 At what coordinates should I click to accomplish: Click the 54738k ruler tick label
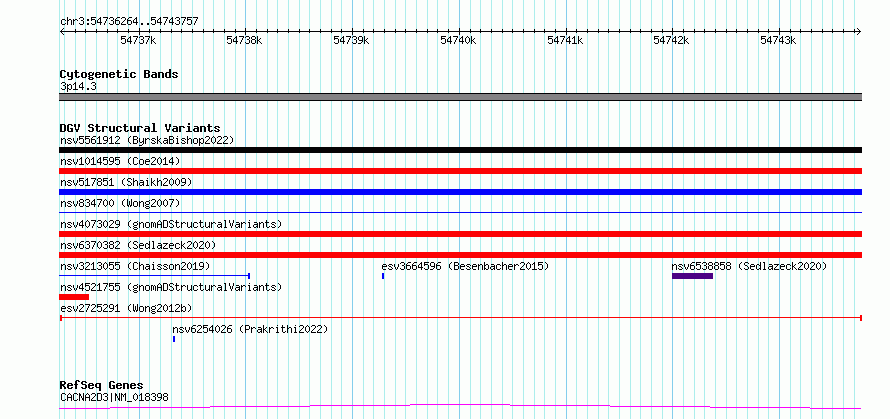(245, 41)
